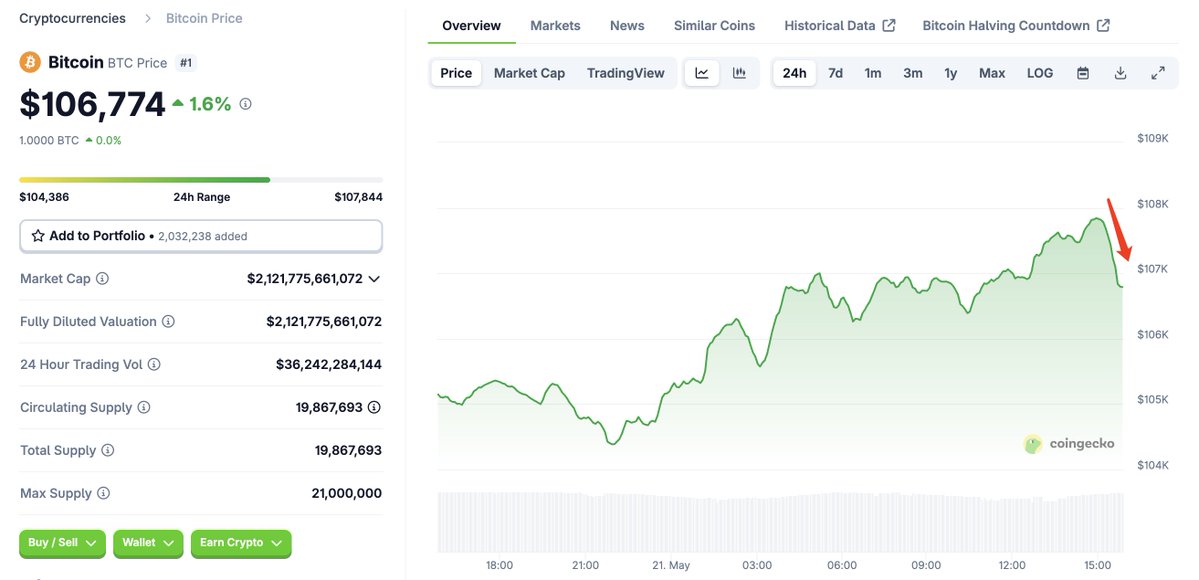This screenshot has height=580, width=1199.
Task: Open the calendar date range picker
Action: coord(1083,73)
